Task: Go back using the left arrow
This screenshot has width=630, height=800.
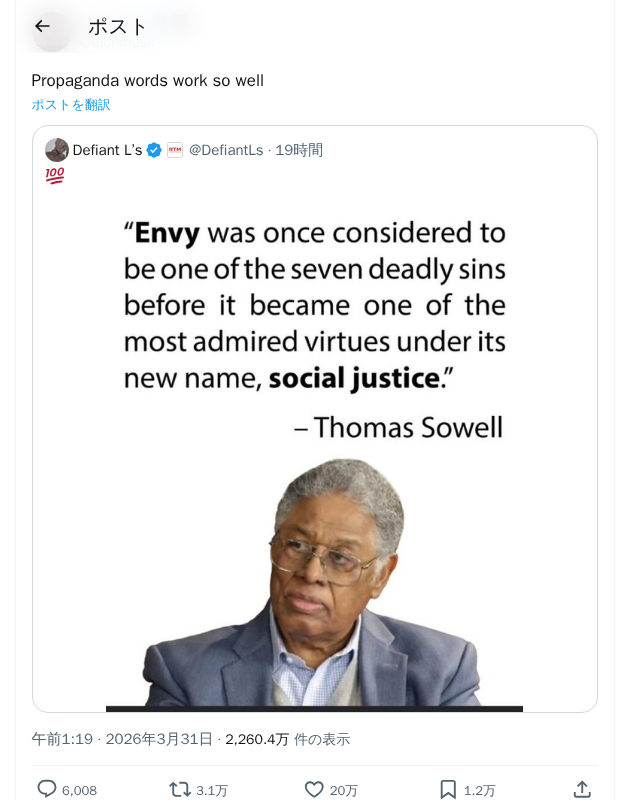Action: 42,26
